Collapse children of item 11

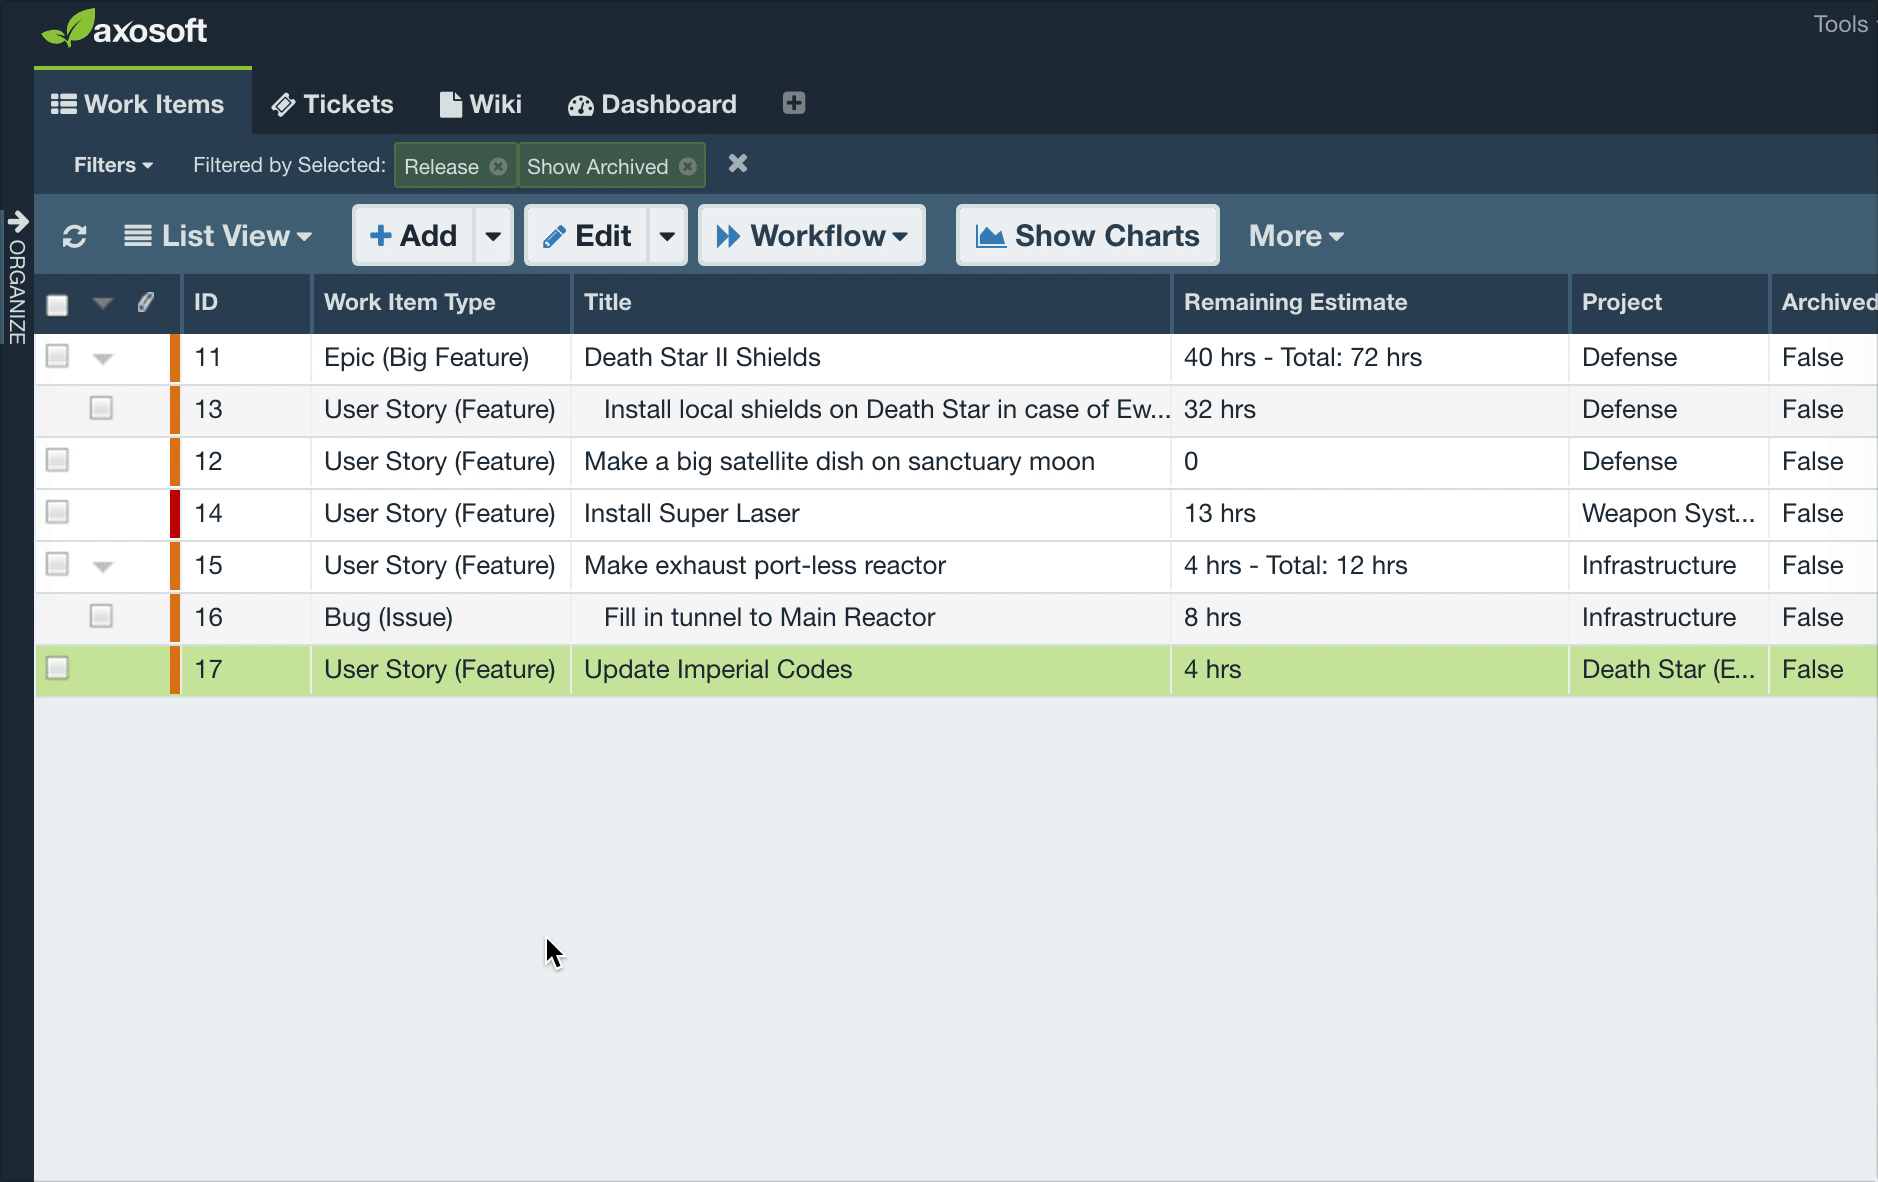click(103, 358)
